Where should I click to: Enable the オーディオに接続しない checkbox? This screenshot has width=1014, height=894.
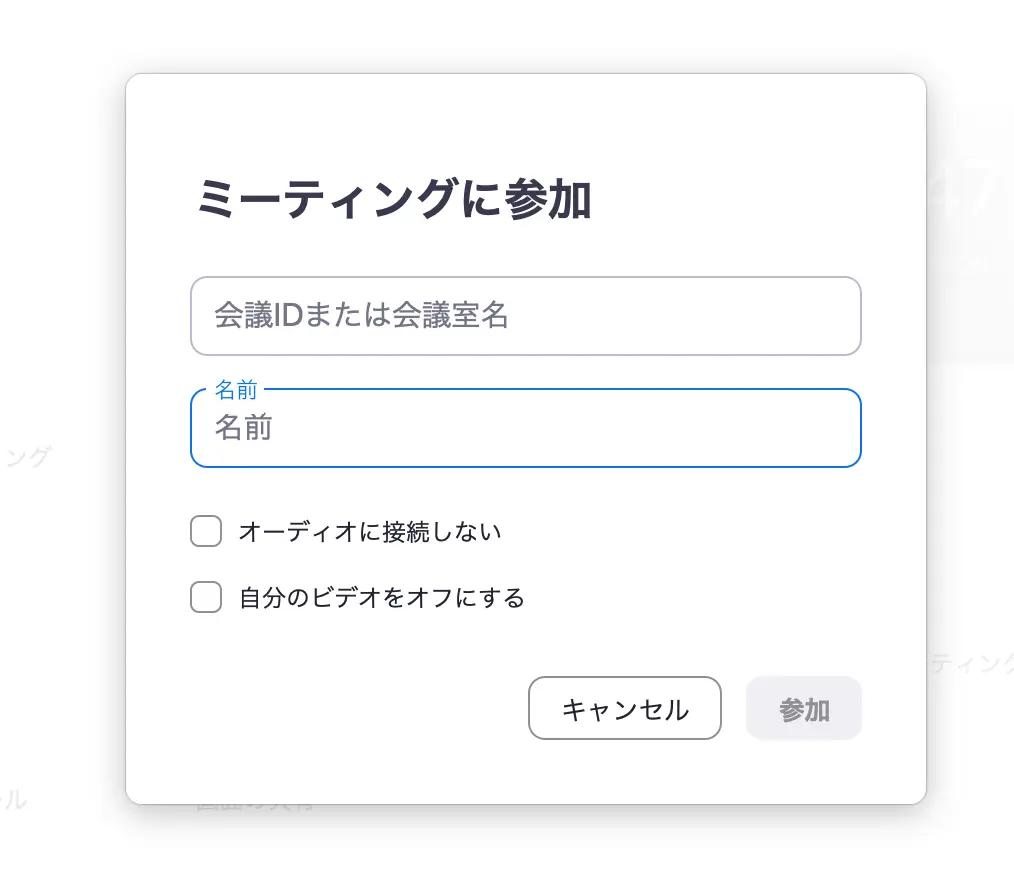click(x=206, y=531)
